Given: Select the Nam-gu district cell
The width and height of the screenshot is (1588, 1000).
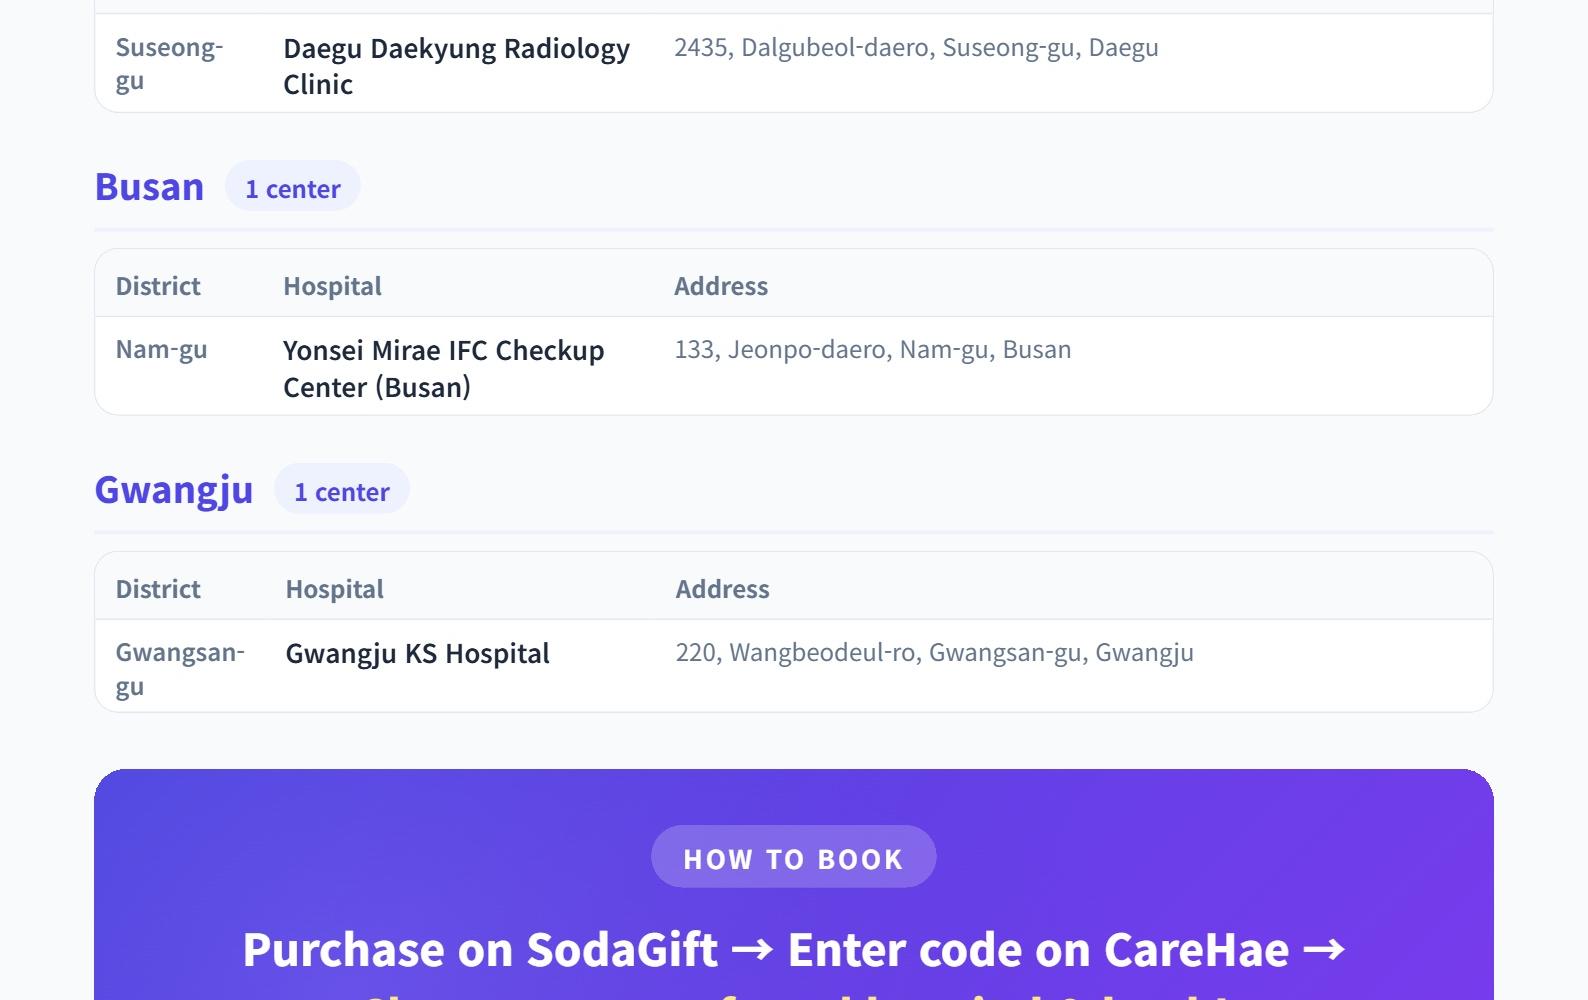Looking at the screenshot, I should tap(161, 349).
